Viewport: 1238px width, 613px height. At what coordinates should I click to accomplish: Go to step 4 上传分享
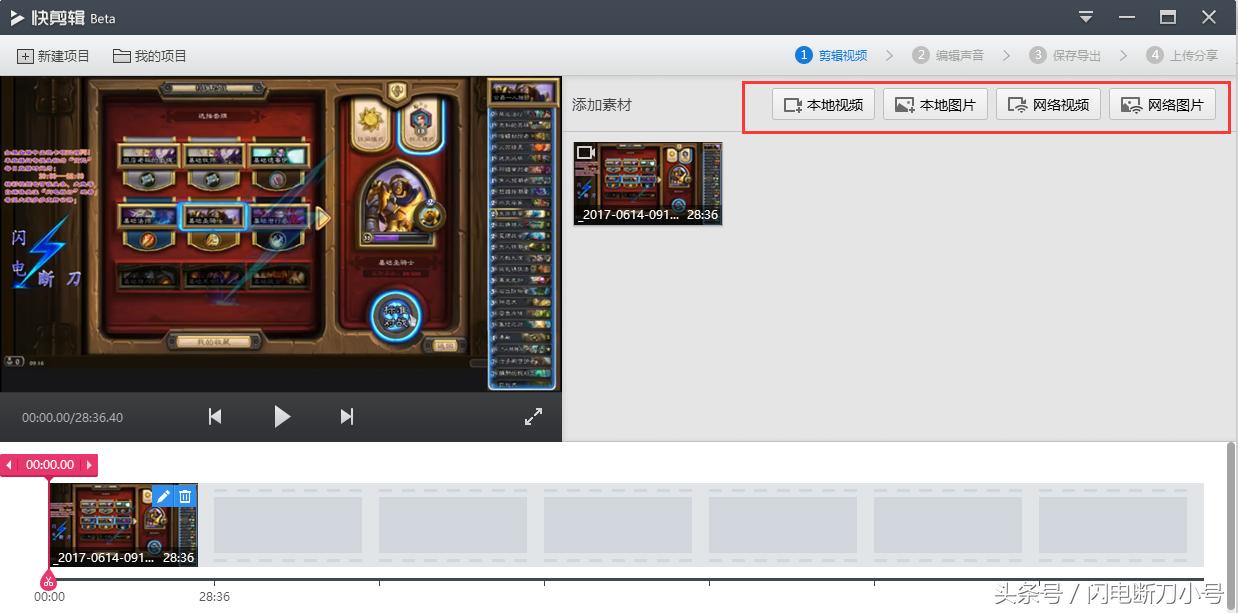click(x=1182, y=56)
